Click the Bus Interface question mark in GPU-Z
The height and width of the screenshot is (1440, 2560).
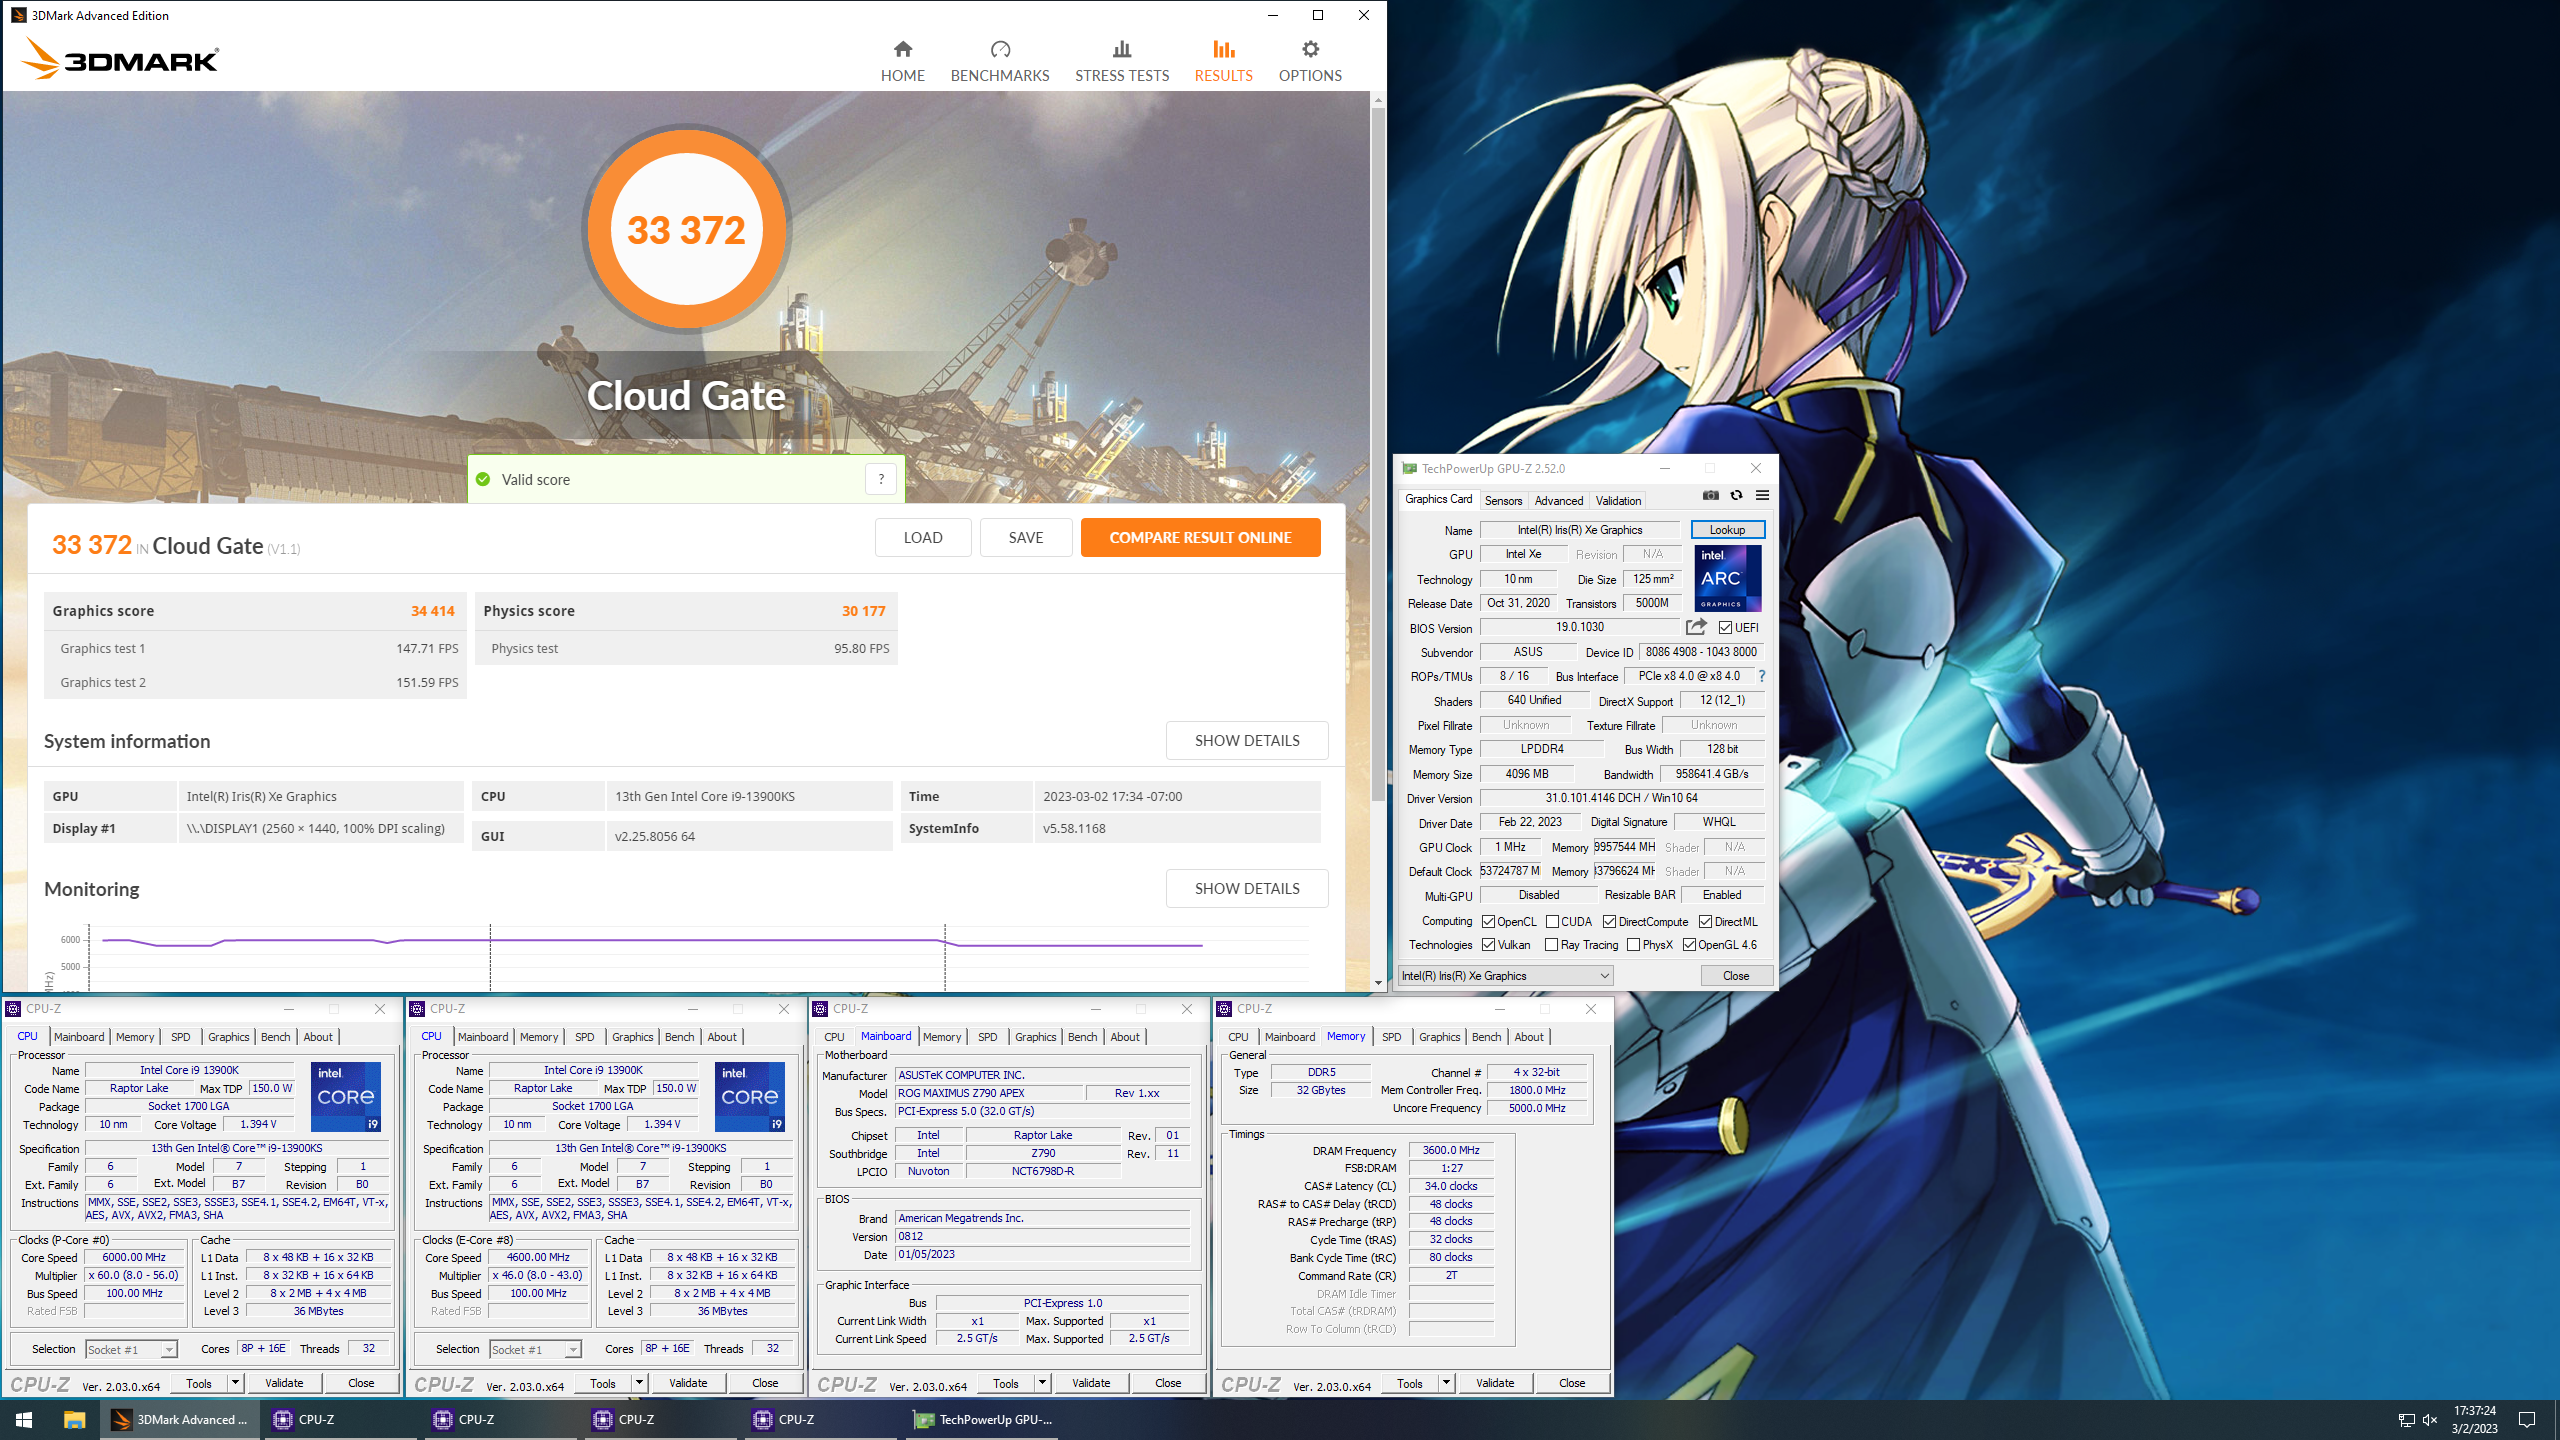1762,676
